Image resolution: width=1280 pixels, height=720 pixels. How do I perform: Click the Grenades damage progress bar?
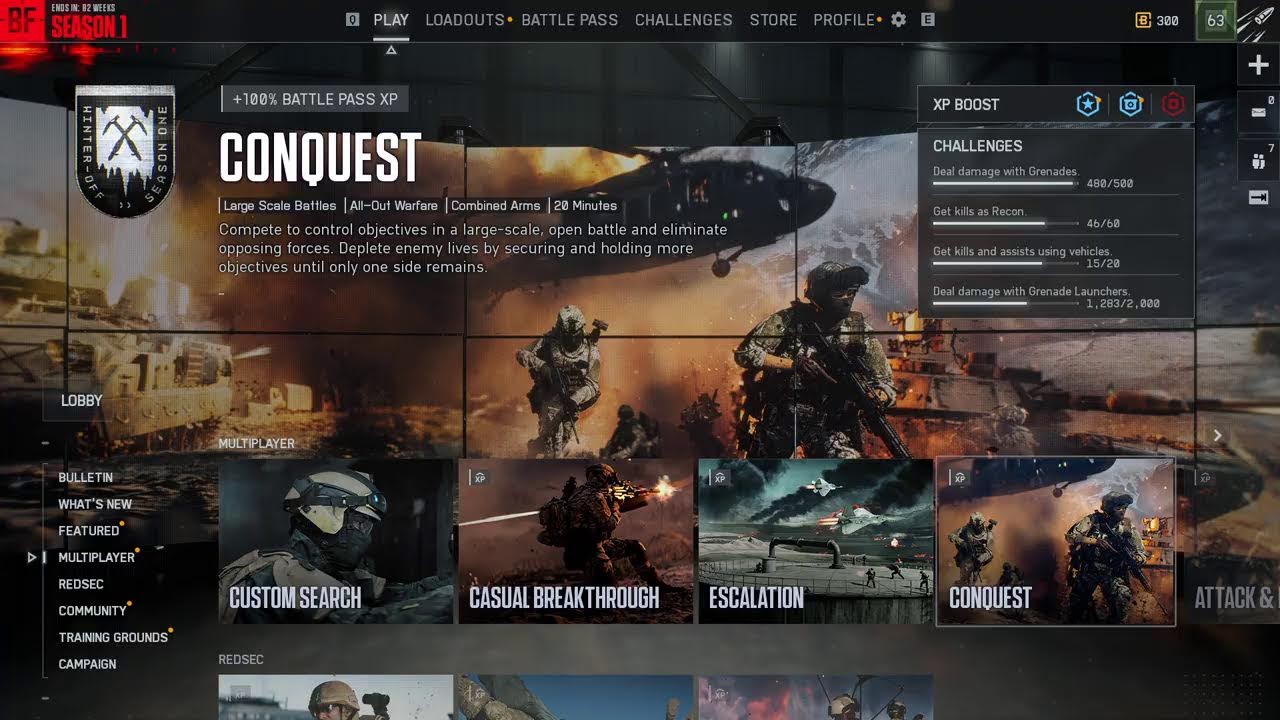tap(1006, 184)
